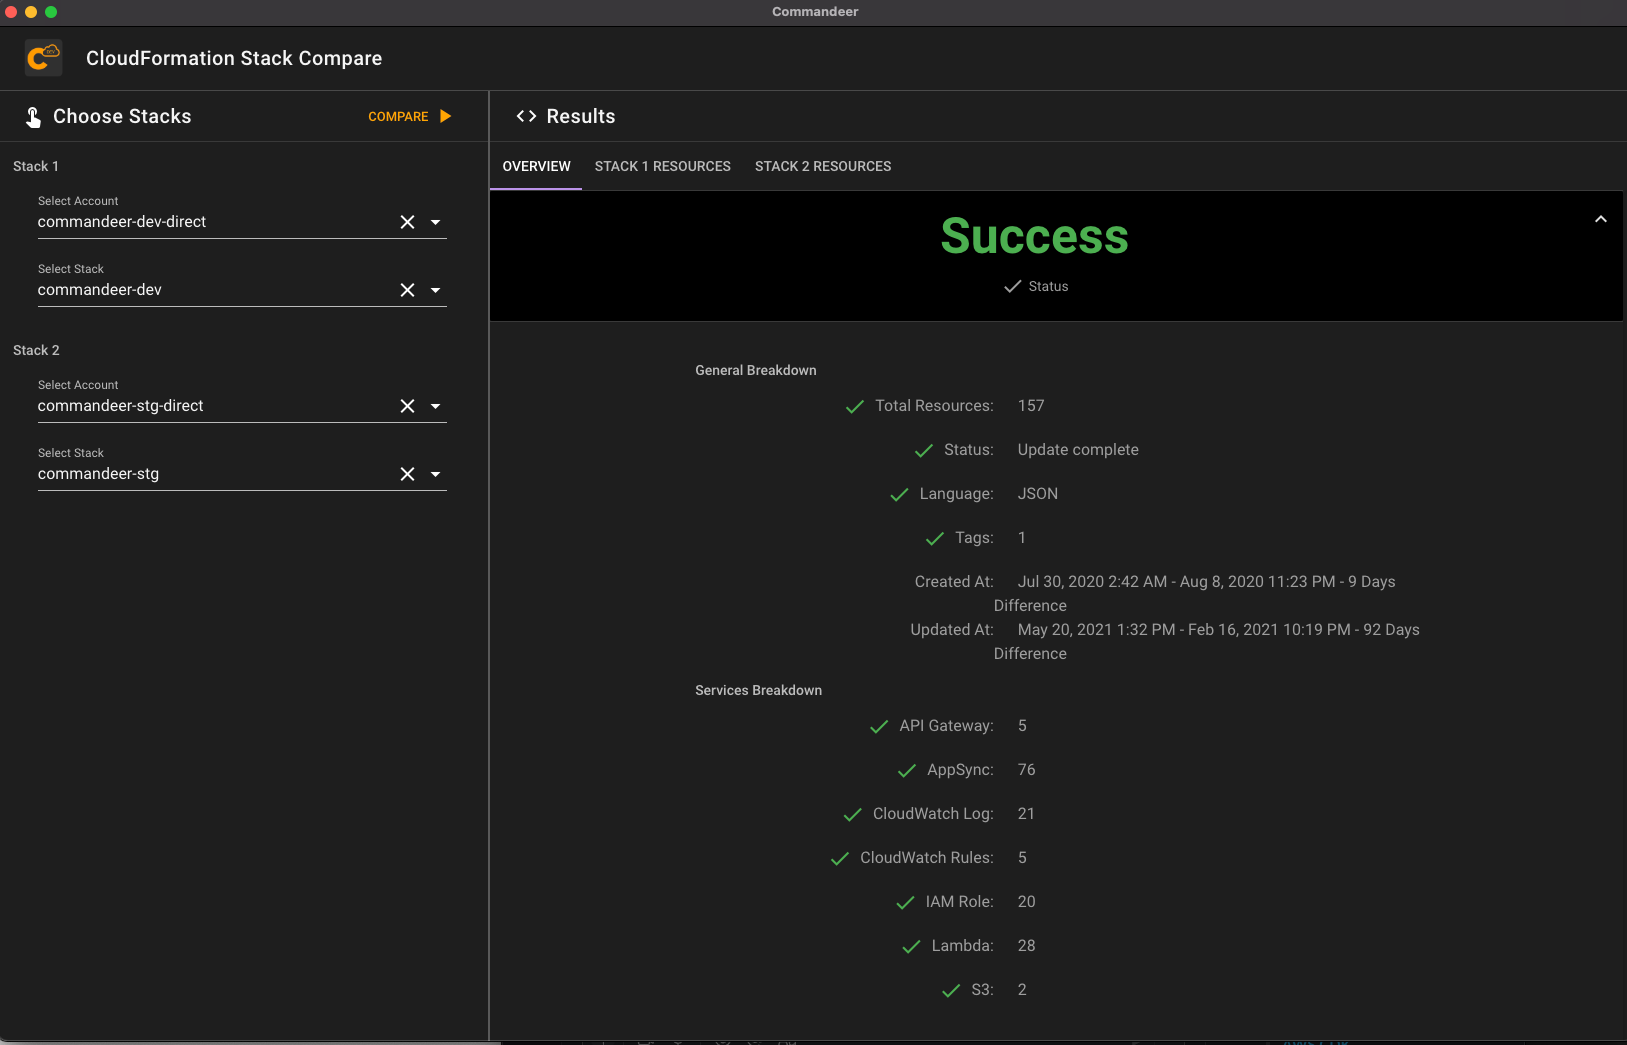Click the General Breakdown heading
The image size is (1627, 1045).
(x=755, y=370)
